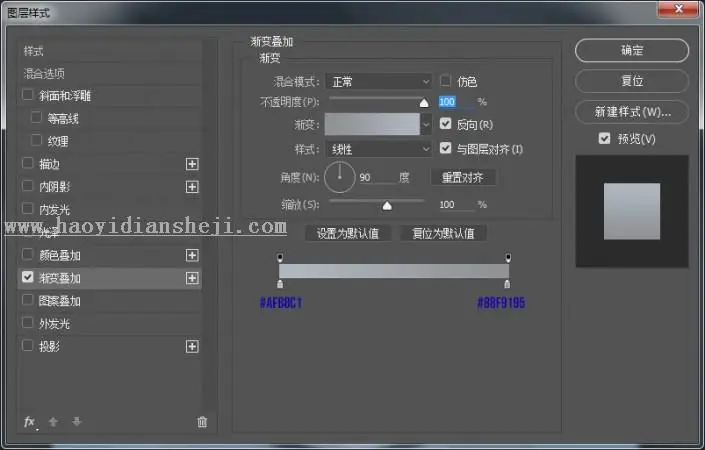The width and height of the screenshot is (705, 450).
Task: Enable the 描边 checkbox
Action: click(27, 163)
